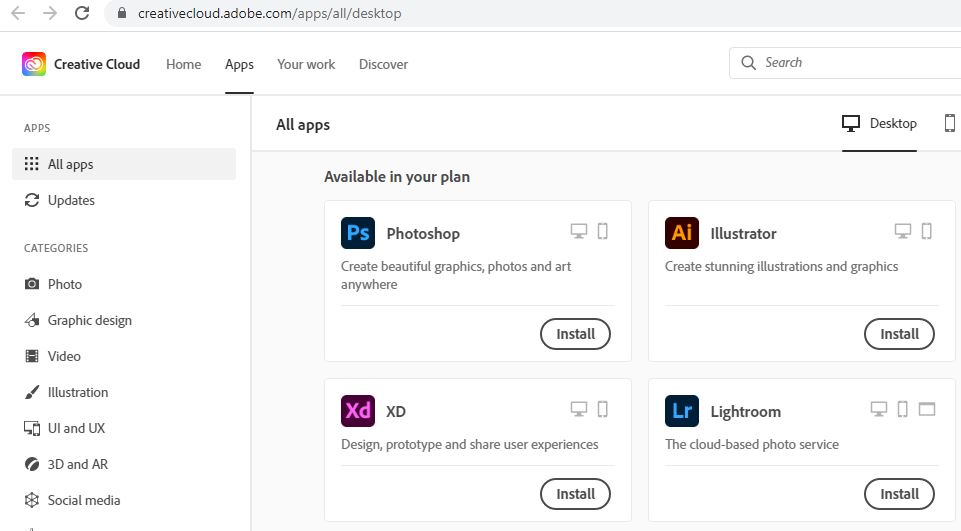
Task: Open the Home navigation tab
Action: (x=183, y=64)
